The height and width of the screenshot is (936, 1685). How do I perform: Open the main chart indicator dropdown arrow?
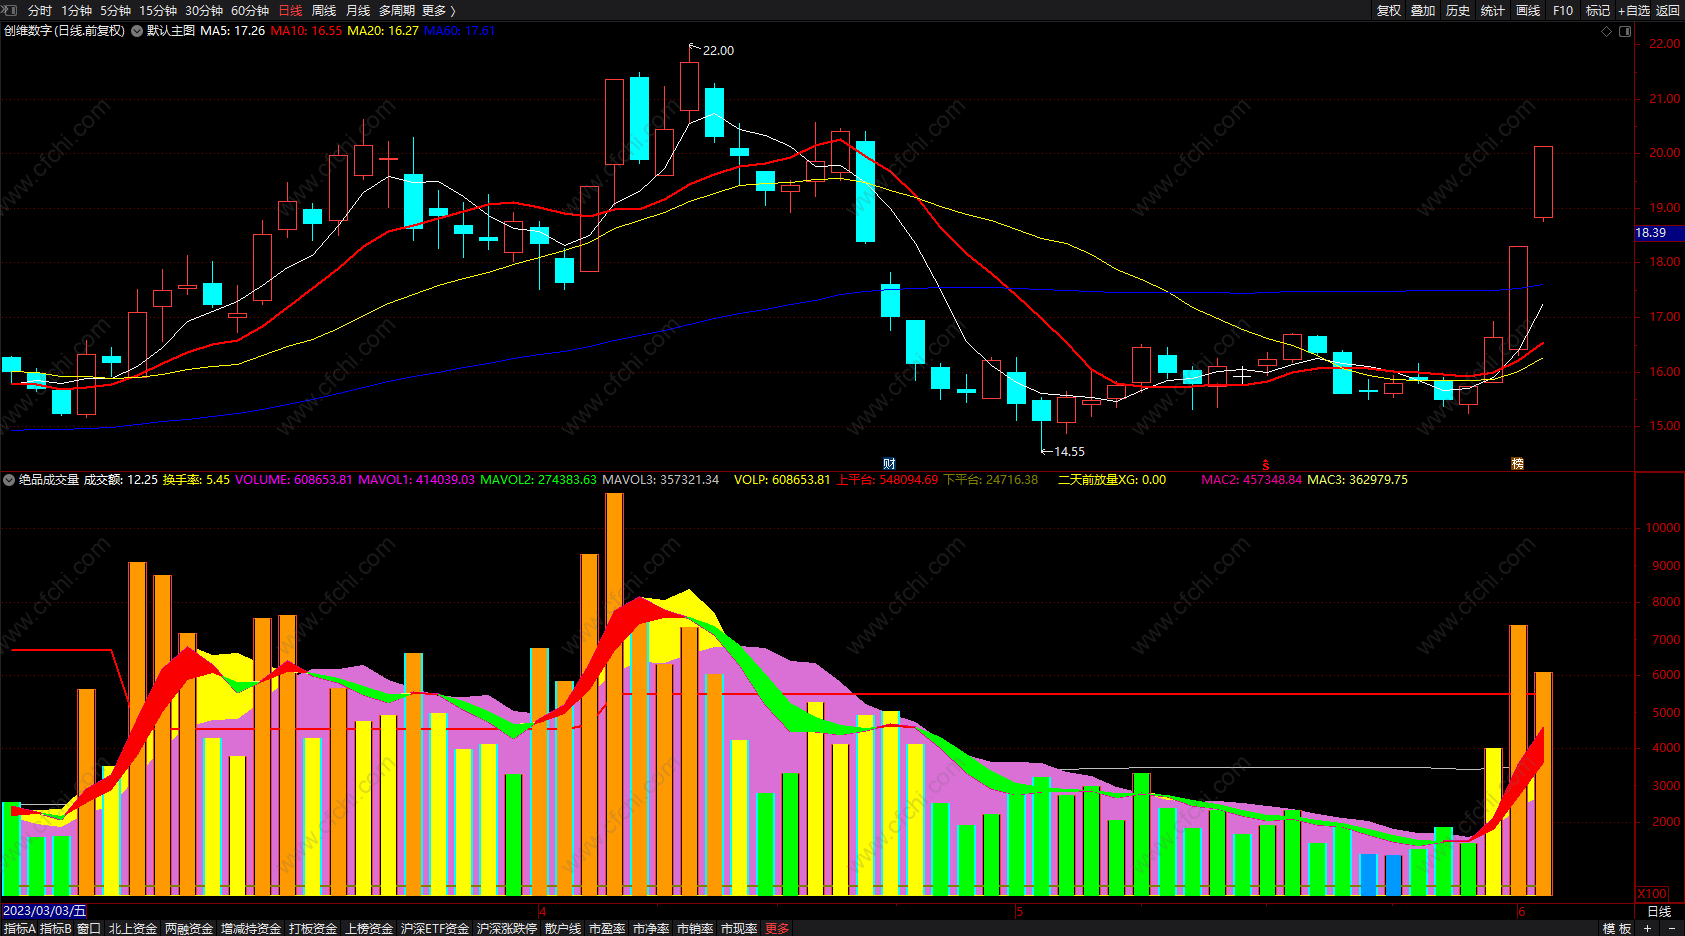pos(137,31)
